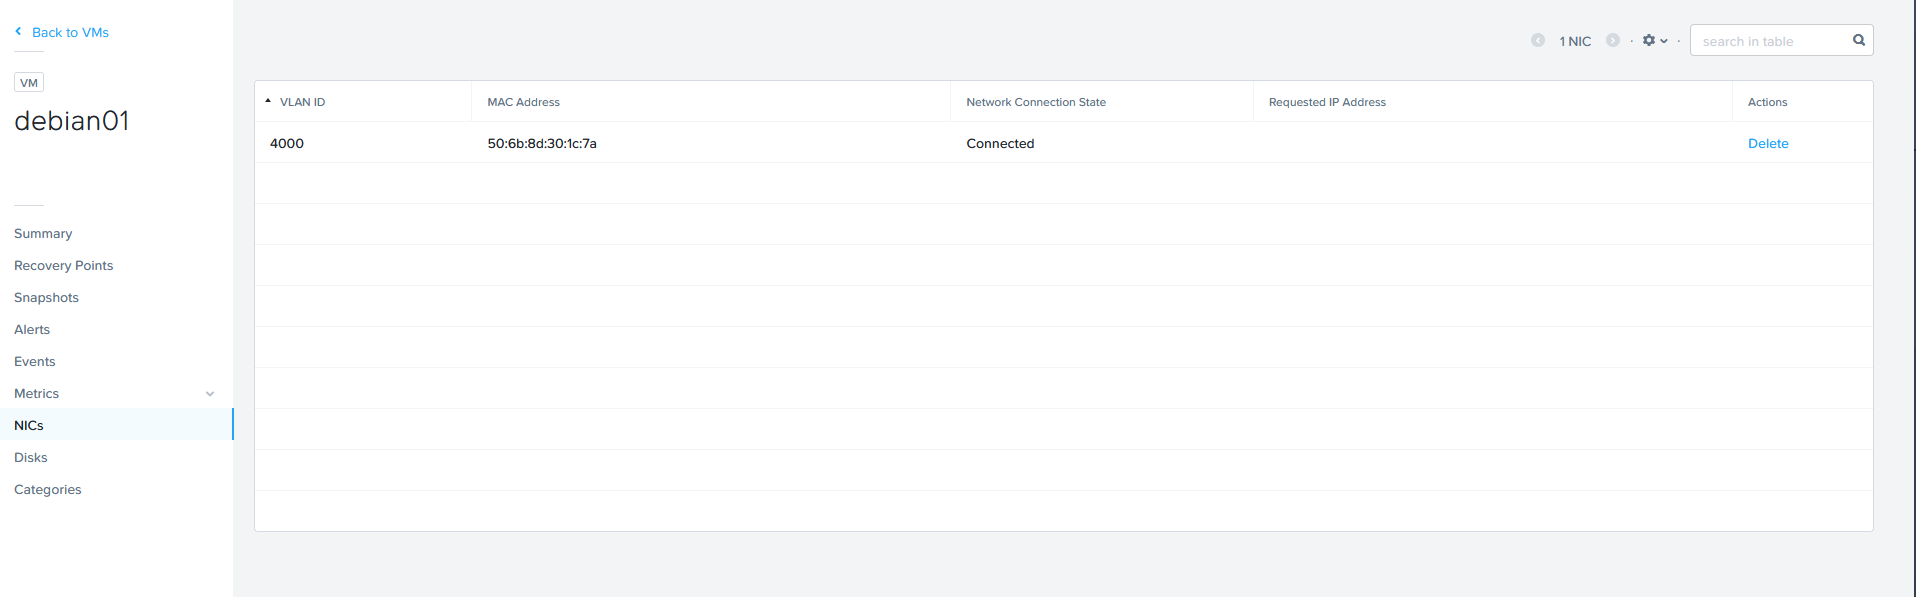Click the next page arrow icon
Screen dimensions: 1916x597
(1613, 40)
